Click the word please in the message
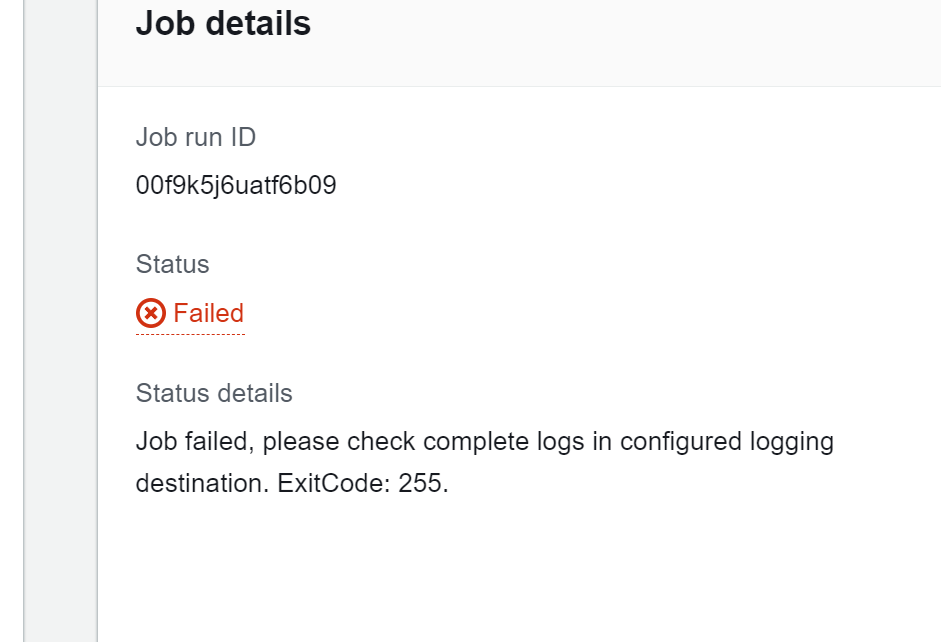This screenshot has height=642, width=941. pos(301,443)
